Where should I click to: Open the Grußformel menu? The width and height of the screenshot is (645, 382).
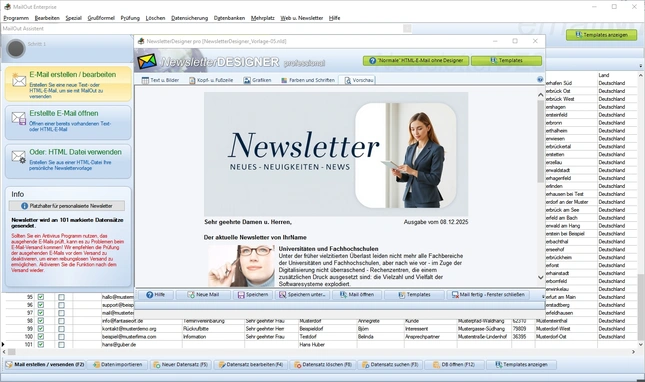tap(101, 18)
